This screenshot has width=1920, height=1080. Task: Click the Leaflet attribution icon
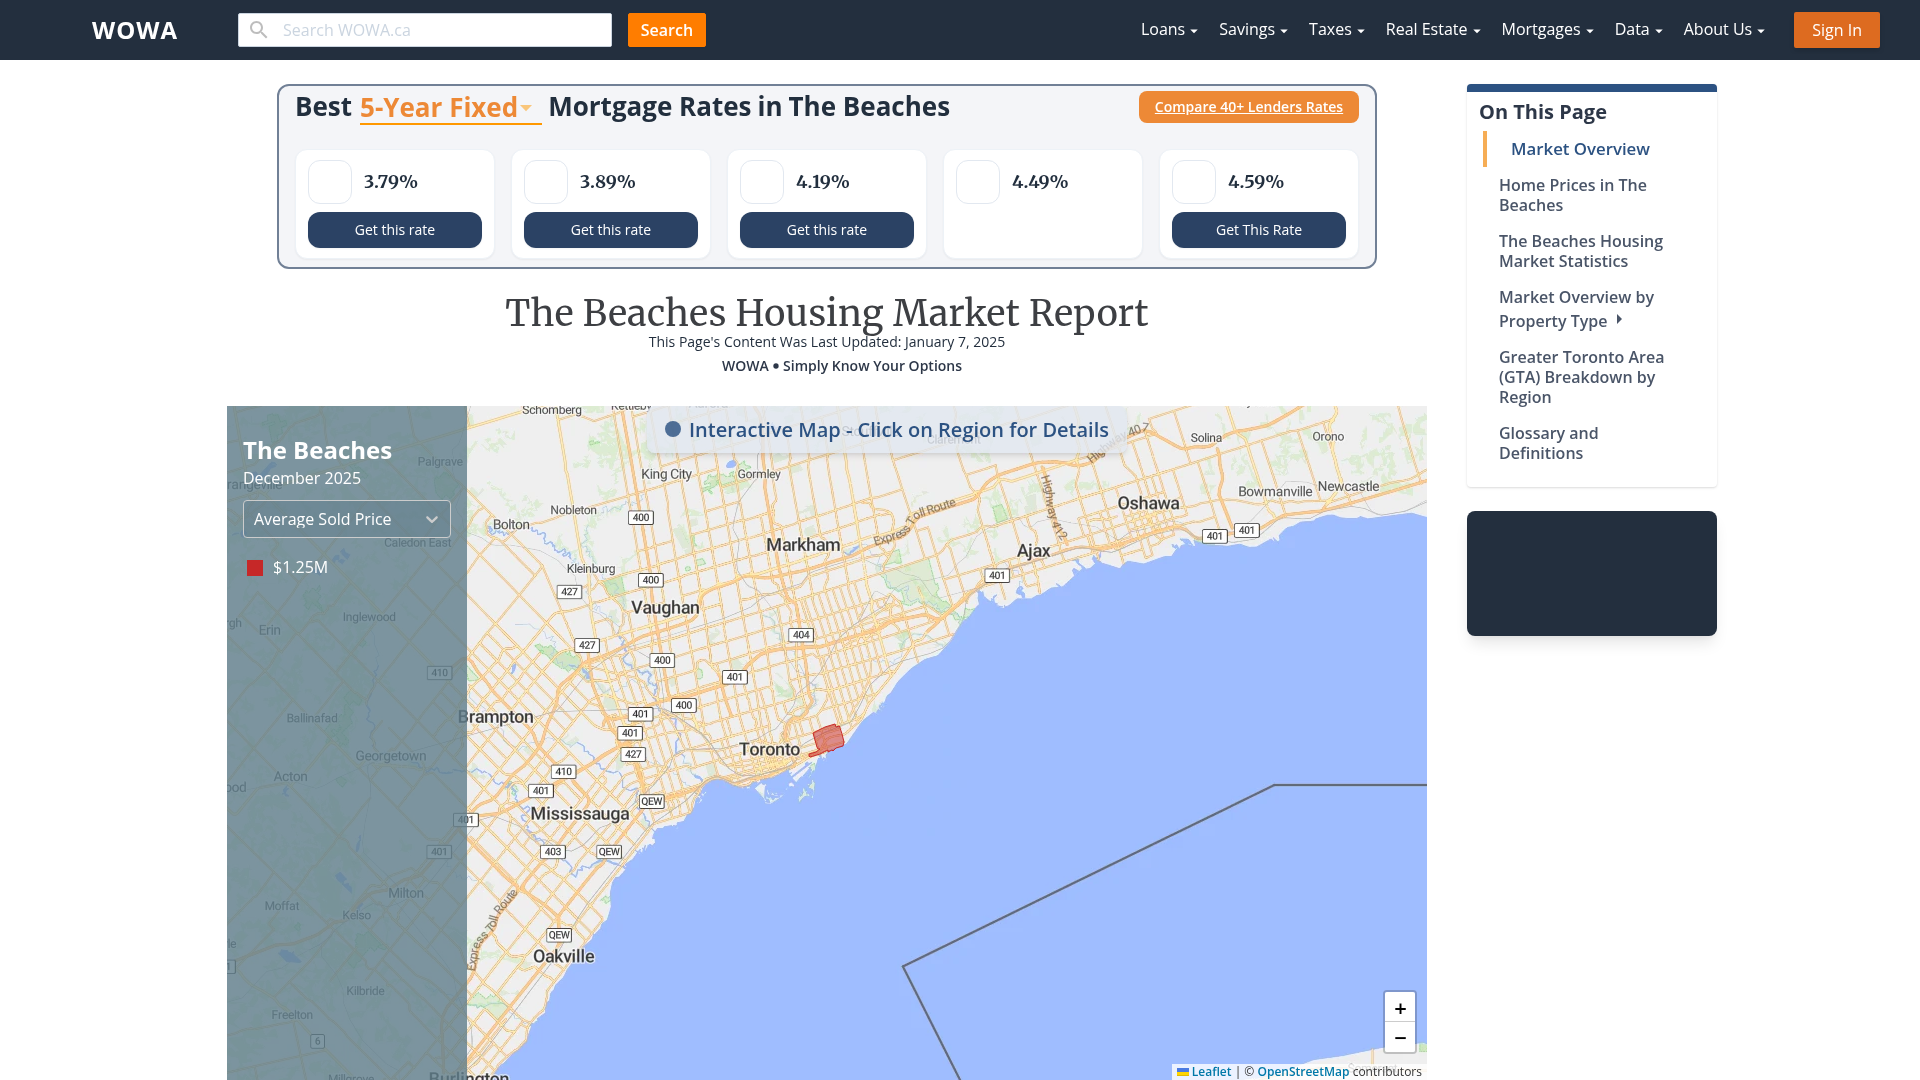point(1183,1071)
